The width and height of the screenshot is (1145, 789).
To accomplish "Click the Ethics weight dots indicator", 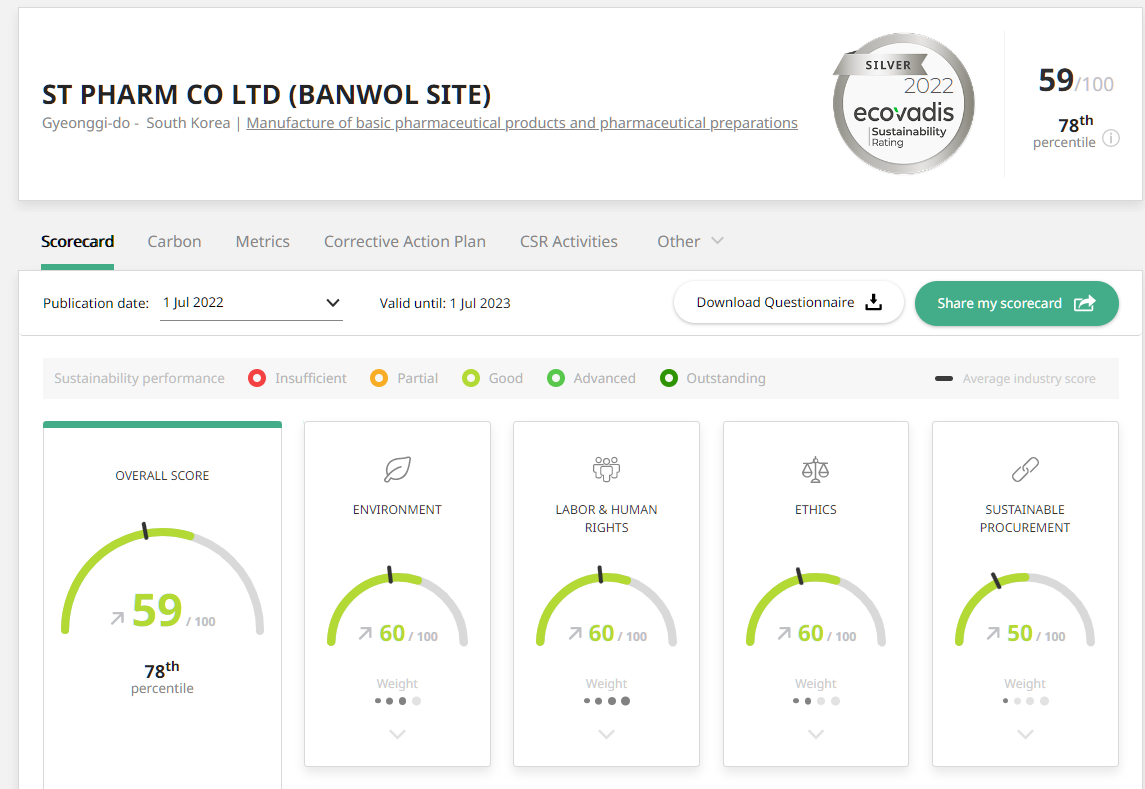I will coord(816,701).
